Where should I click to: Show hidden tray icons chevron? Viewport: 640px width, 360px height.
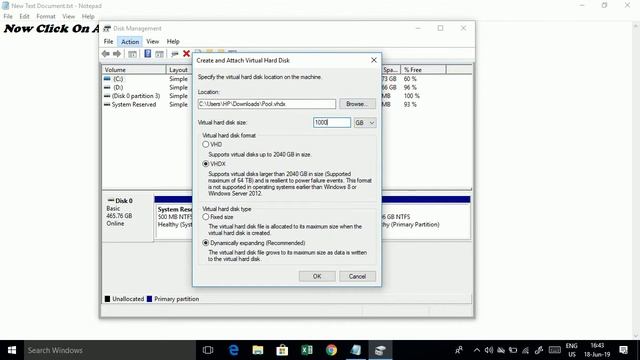[x=477, y=350]
